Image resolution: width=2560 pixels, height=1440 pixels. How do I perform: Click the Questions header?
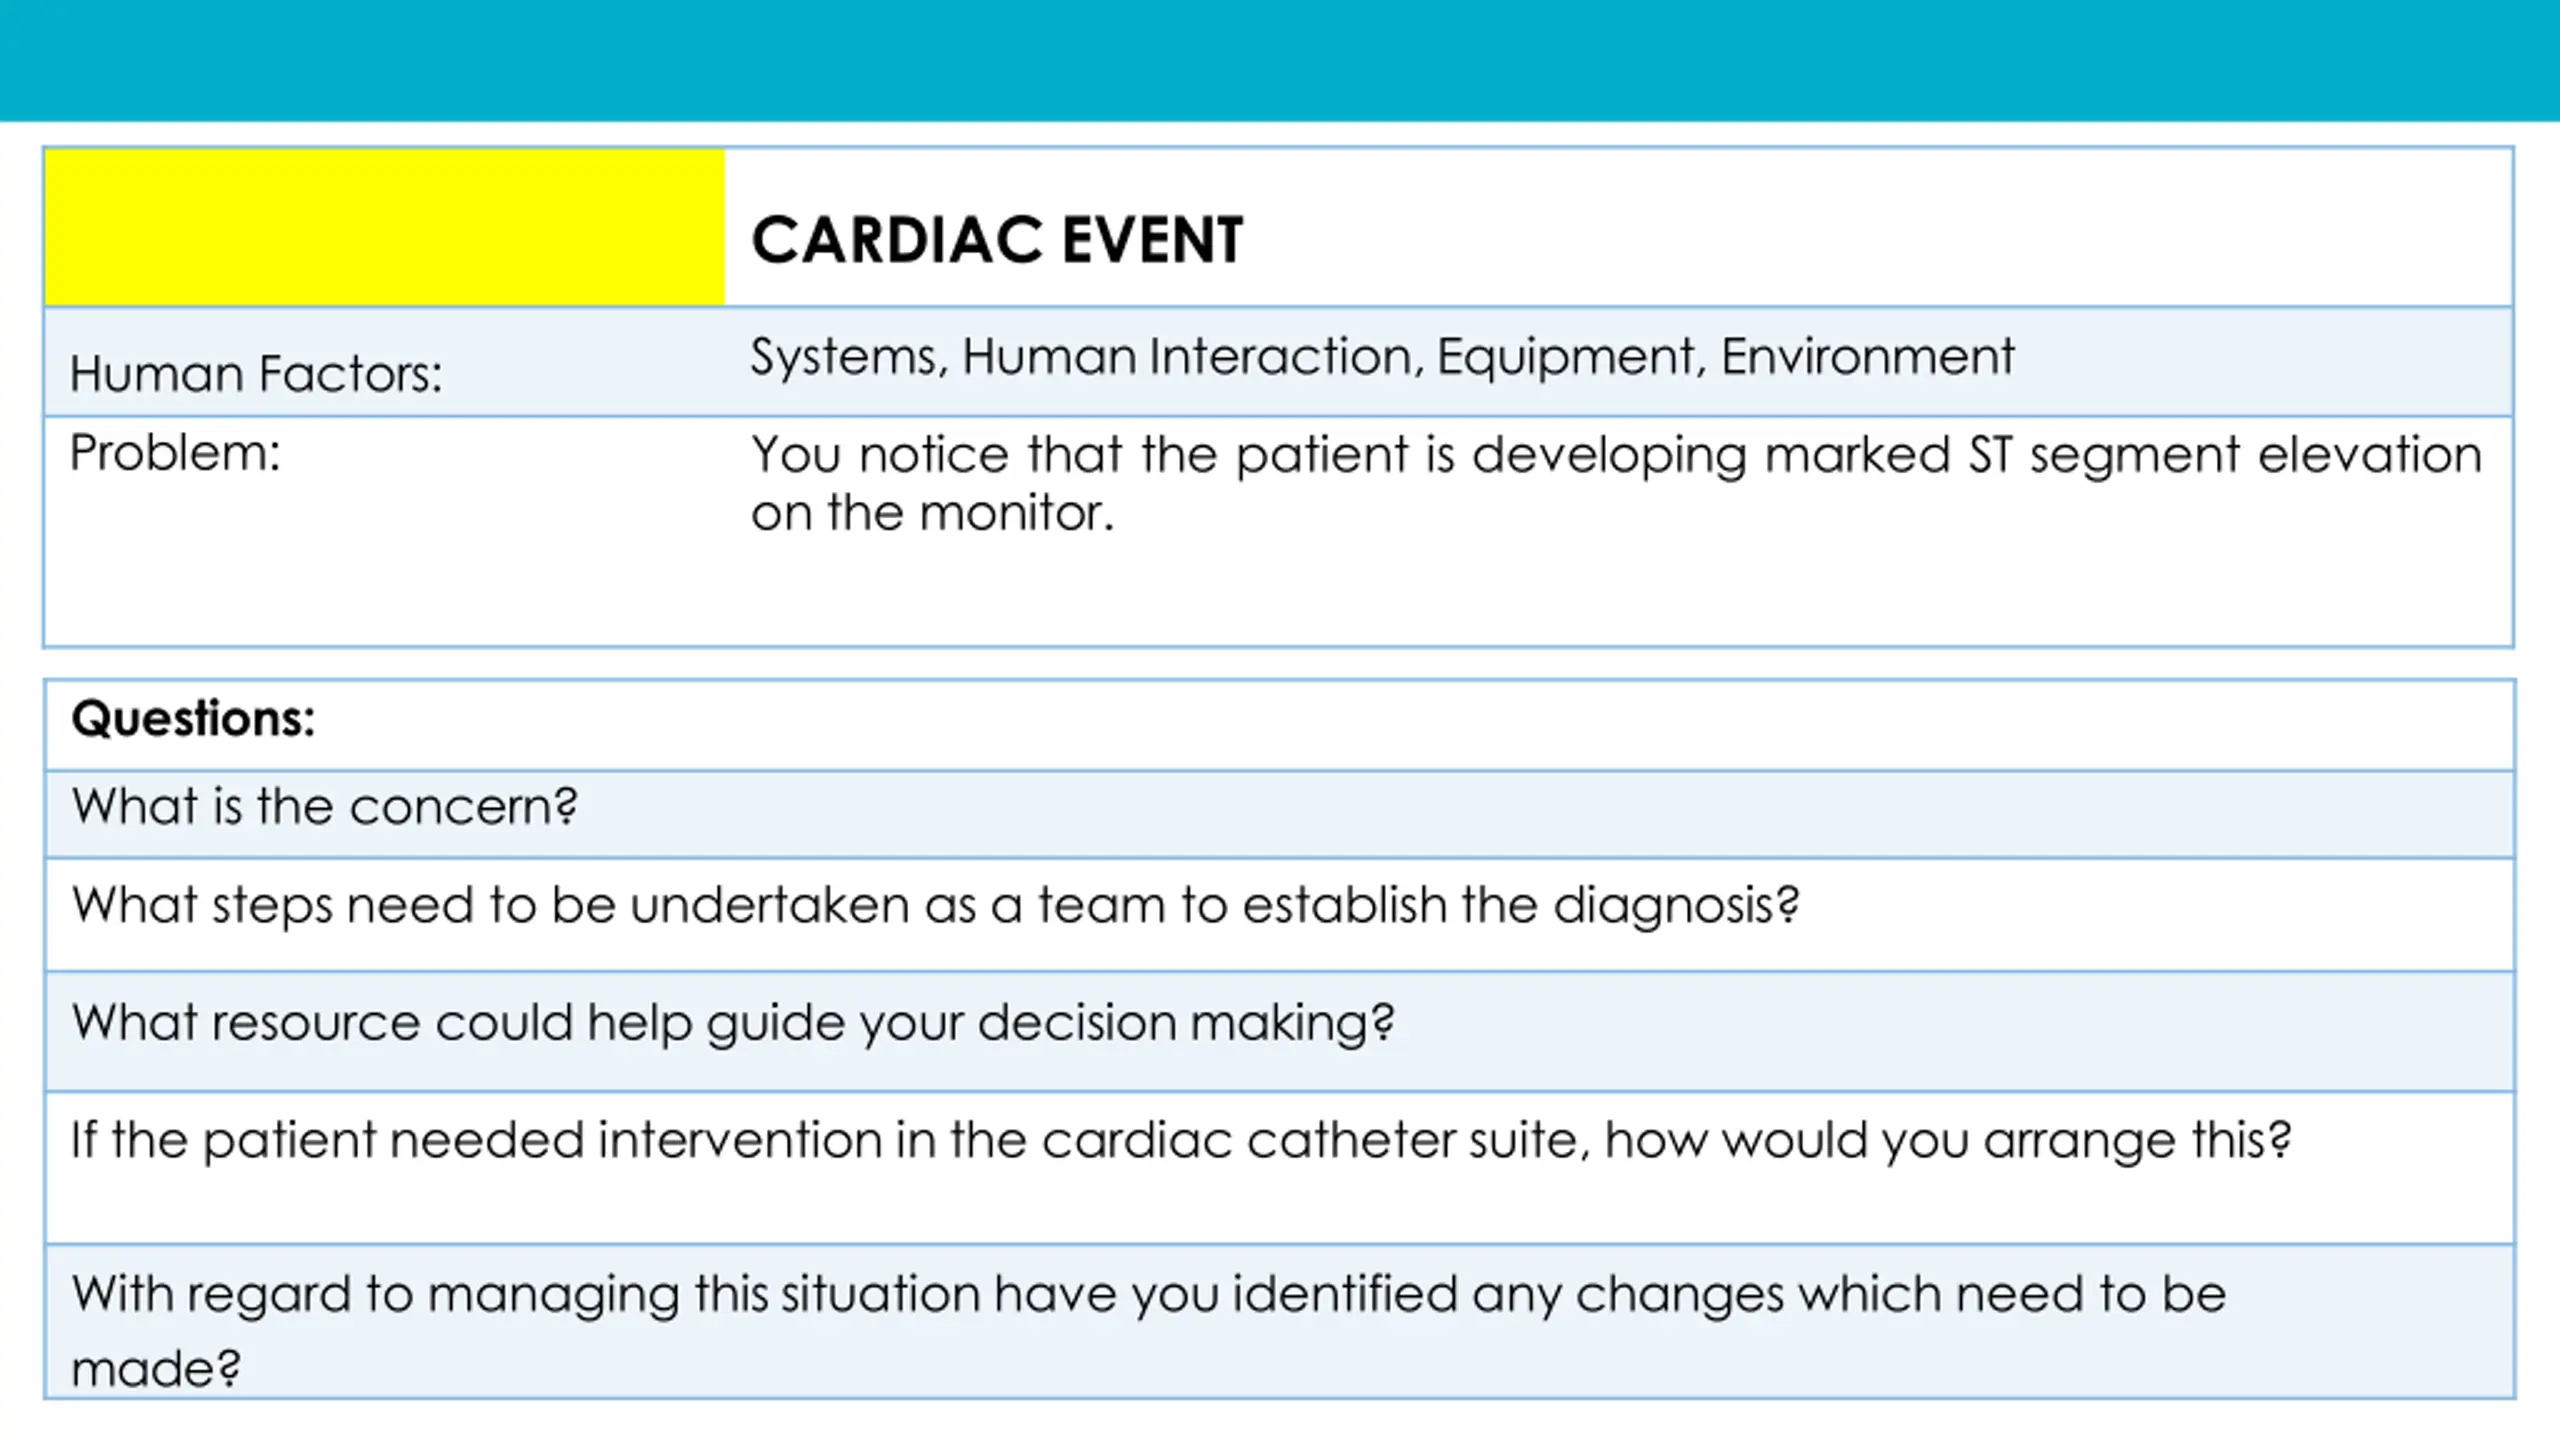[193, 718]
